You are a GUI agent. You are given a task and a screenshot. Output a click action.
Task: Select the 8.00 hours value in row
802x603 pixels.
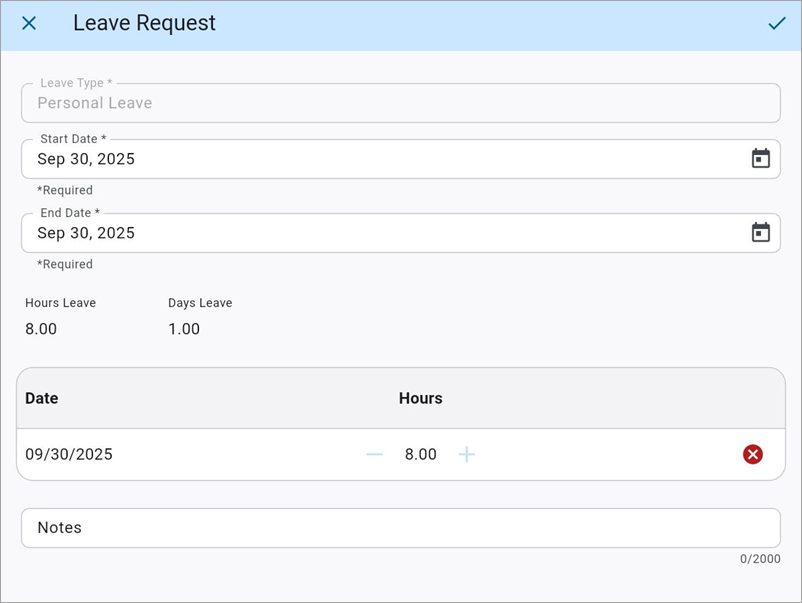(x=420, y=454)
